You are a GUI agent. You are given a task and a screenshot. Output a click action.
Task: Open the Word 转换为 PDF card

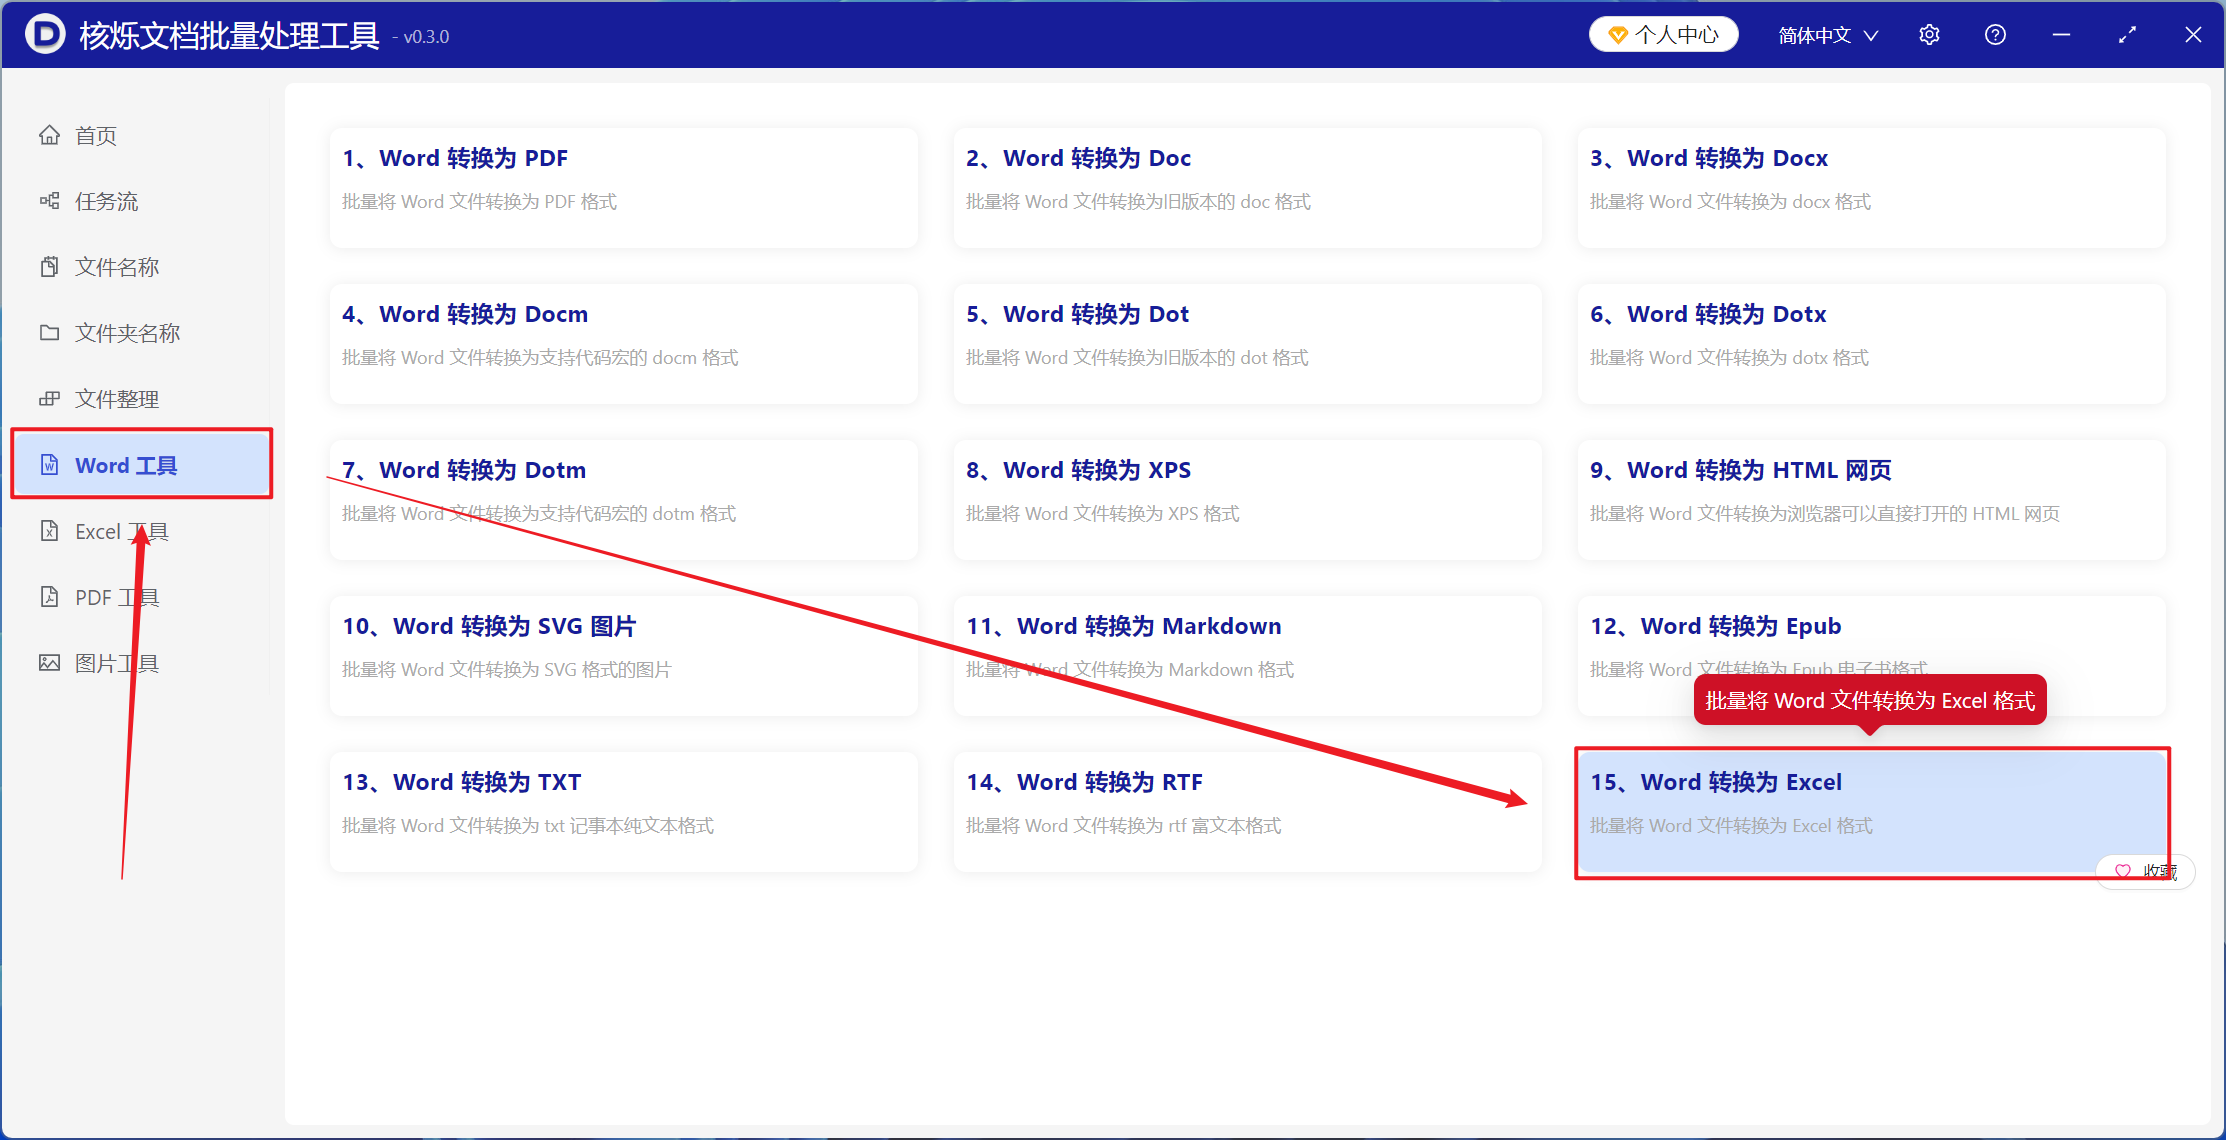[x=623, y=188]
